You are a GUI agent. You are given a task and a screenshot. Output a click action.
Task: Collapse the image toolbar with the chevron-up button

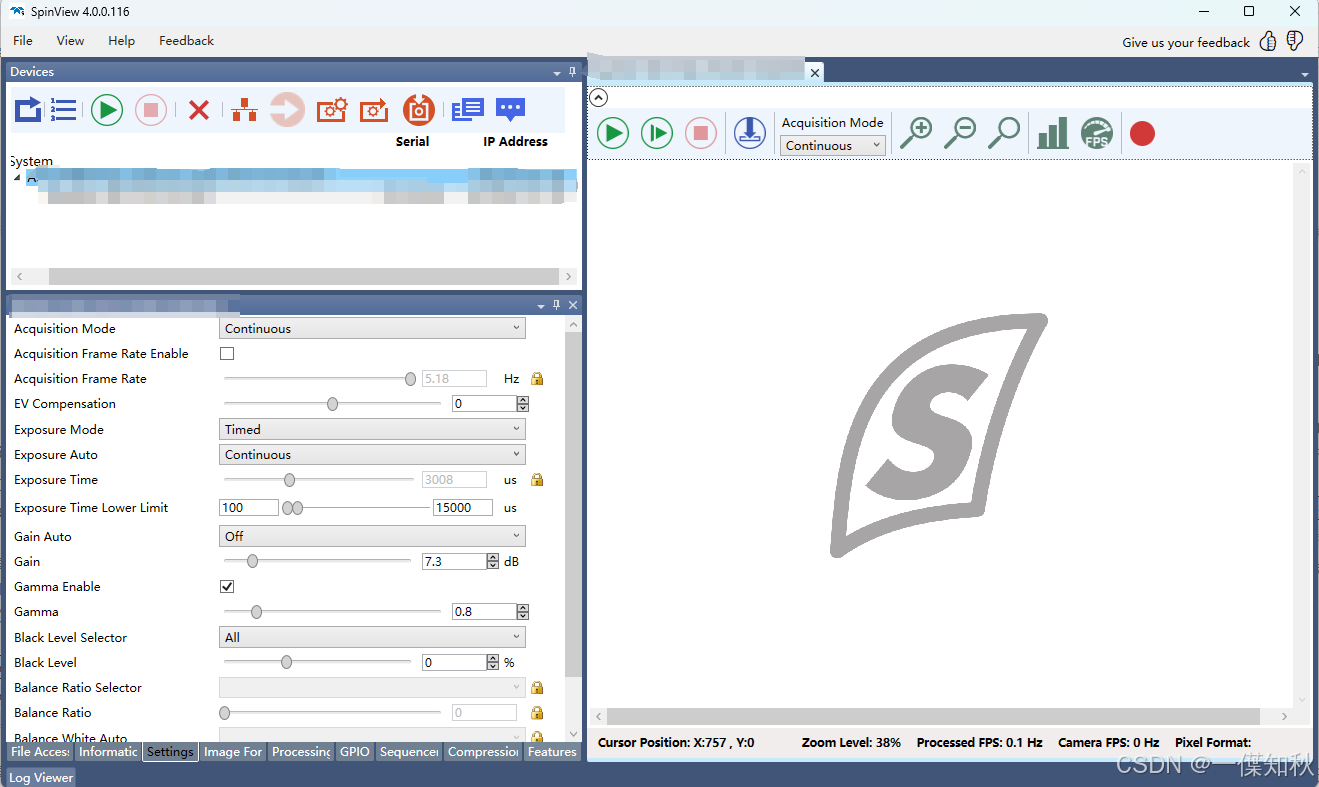click(598, 98)
